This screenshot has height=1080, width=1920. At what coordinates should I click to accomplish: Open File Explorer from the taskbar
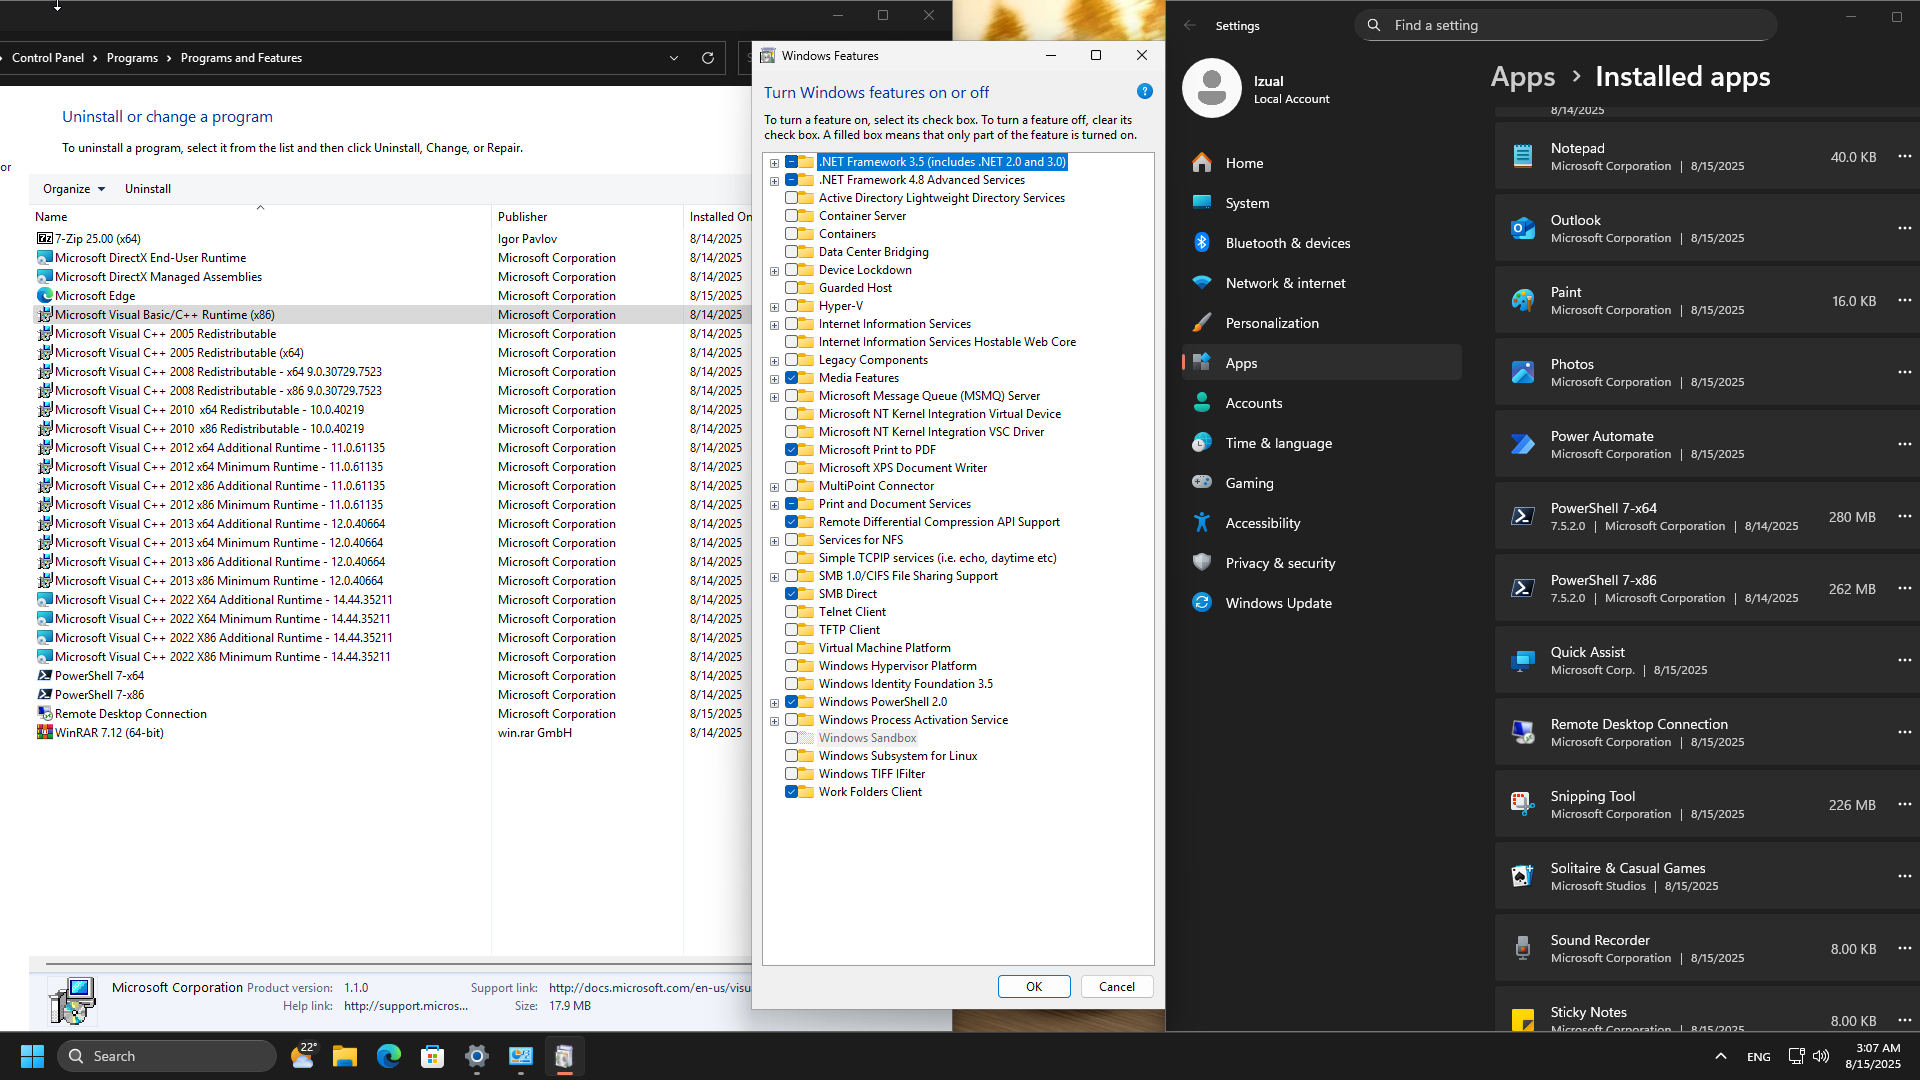tap(345, 1056)
